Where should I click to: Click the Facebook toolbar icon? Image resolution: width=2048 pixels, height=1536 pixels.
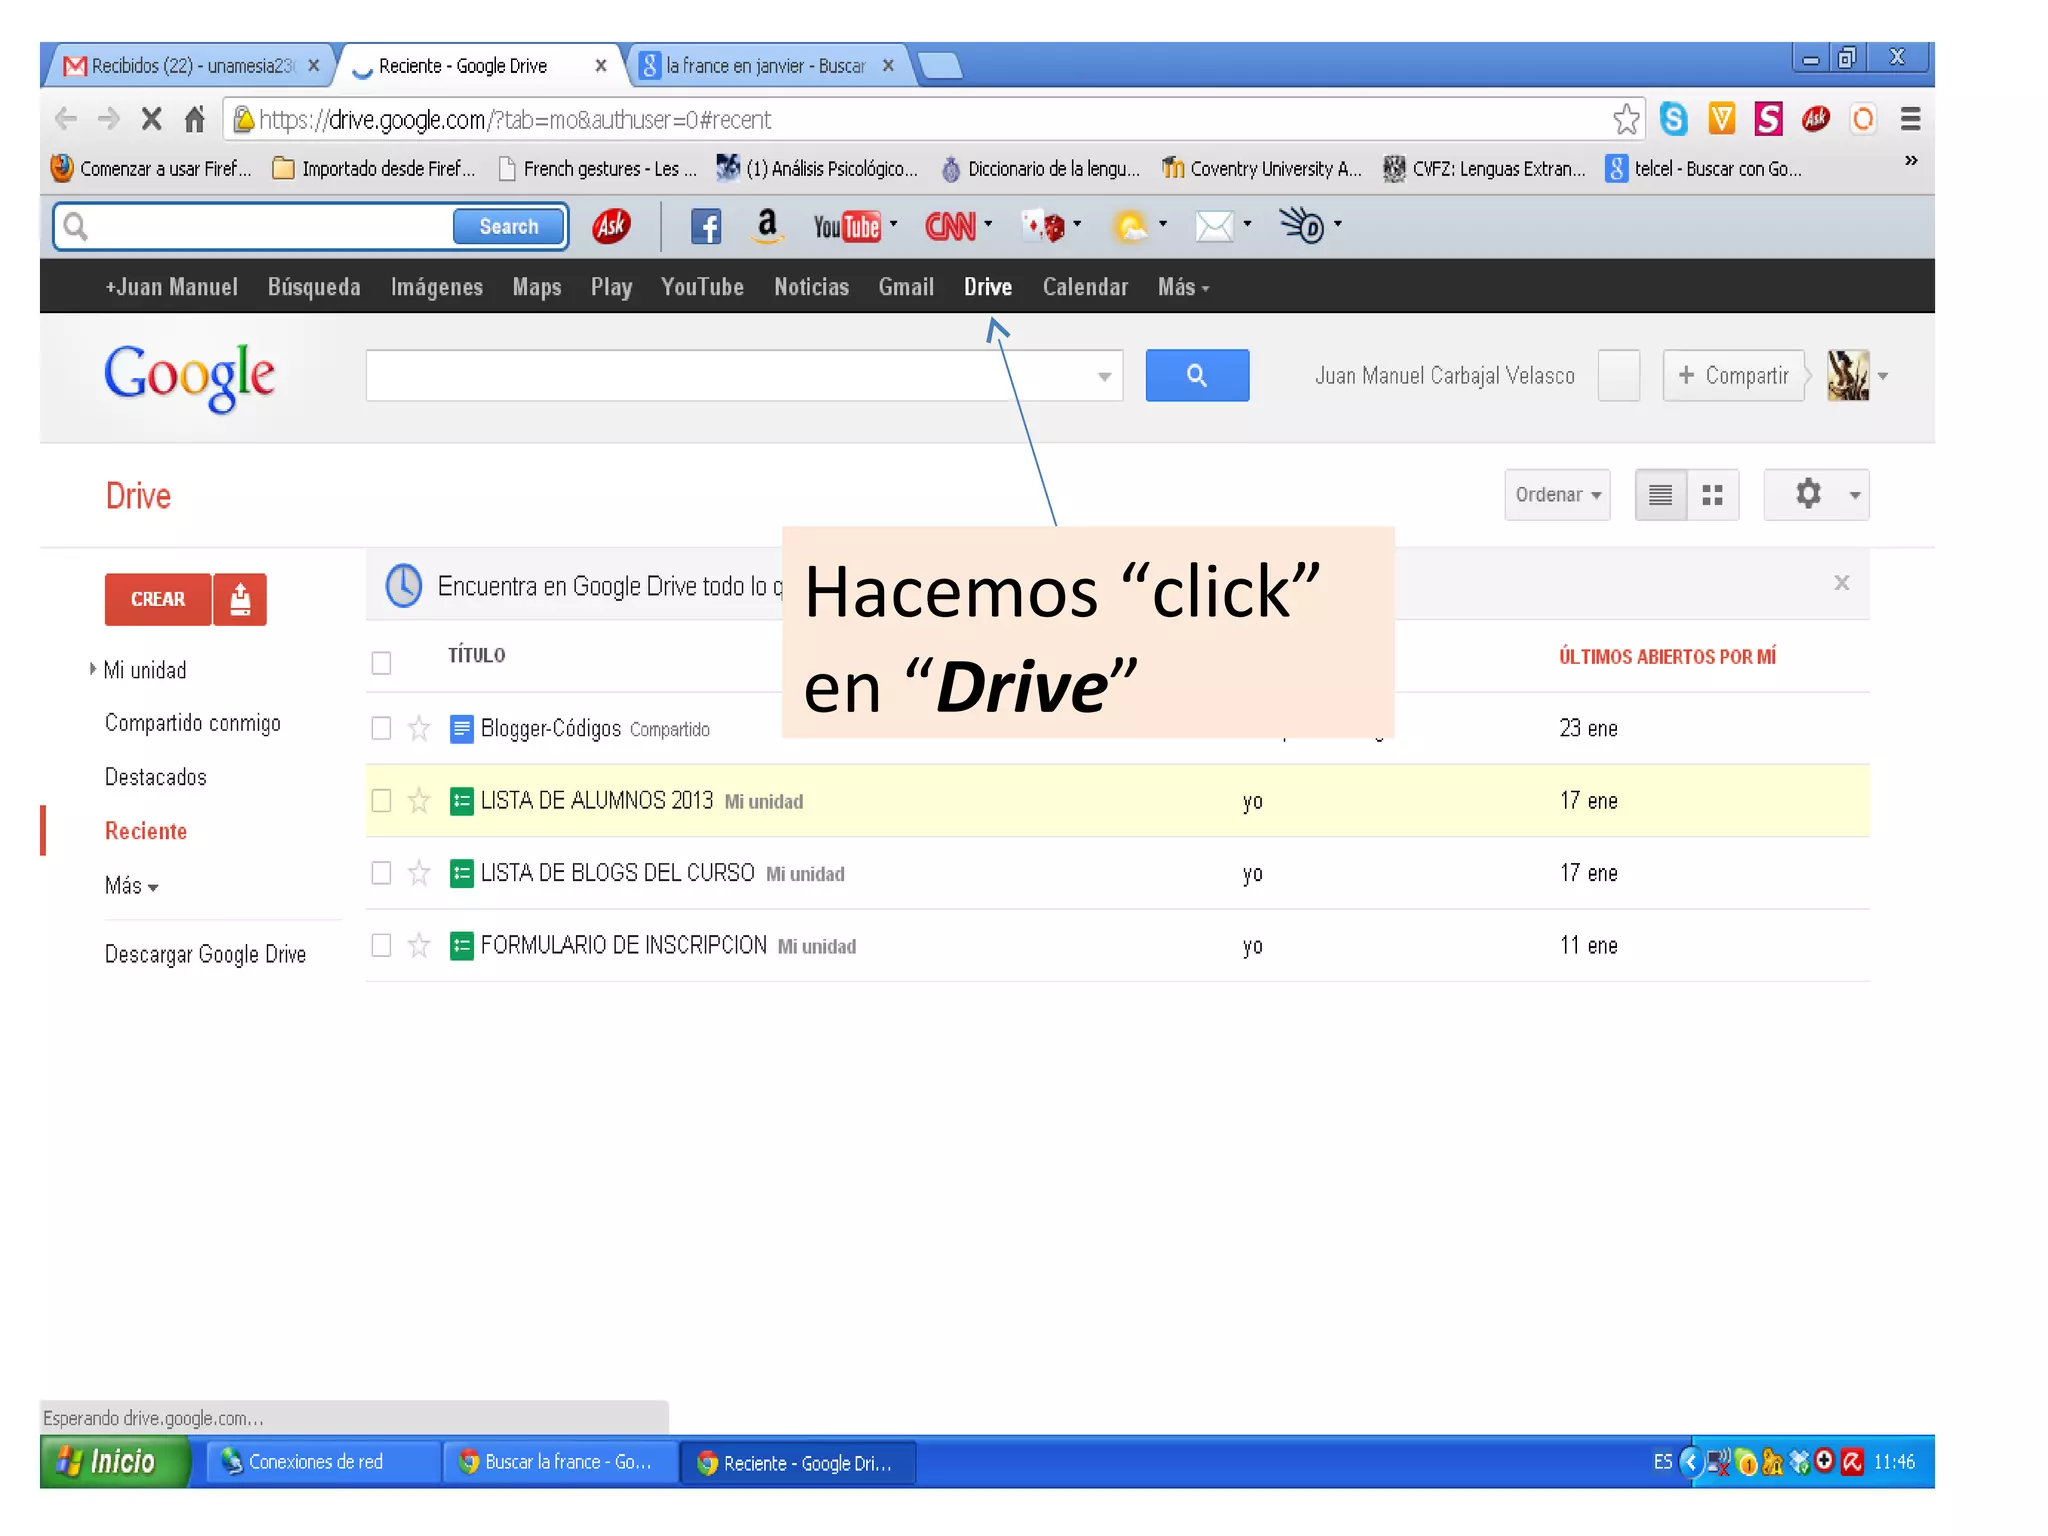[706, 227]
